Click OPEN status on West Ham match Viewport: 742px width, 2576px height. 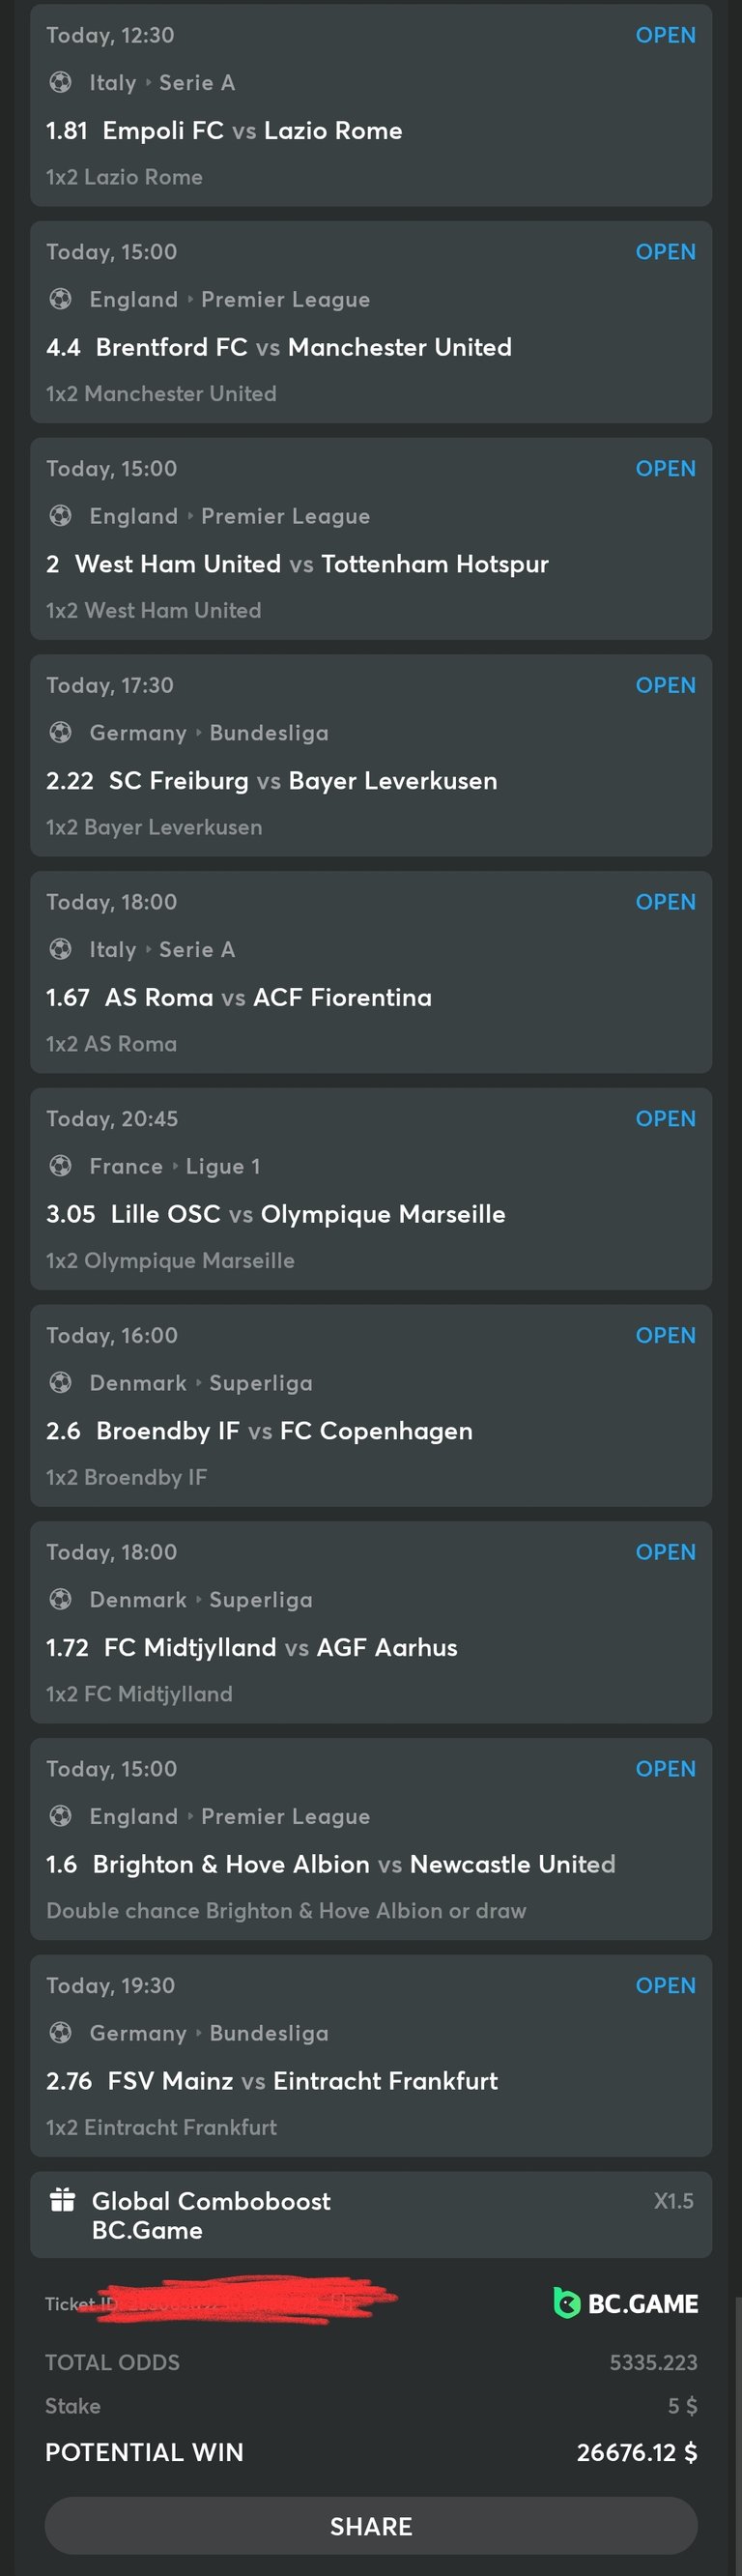(665, 468)
